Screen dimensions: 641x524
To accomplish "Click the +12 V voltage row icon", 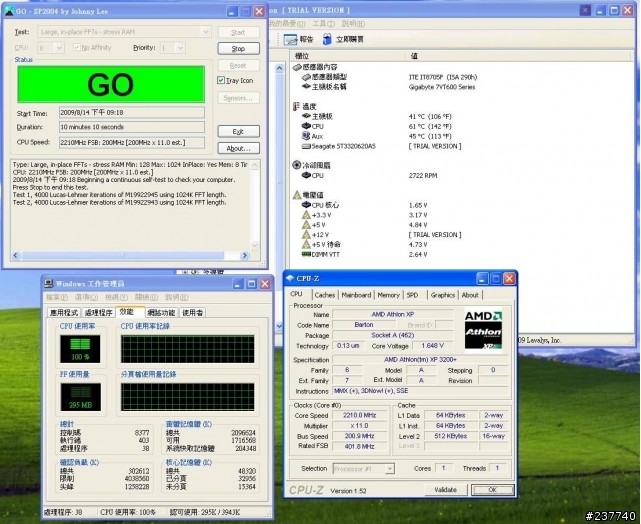I will 306,234.
